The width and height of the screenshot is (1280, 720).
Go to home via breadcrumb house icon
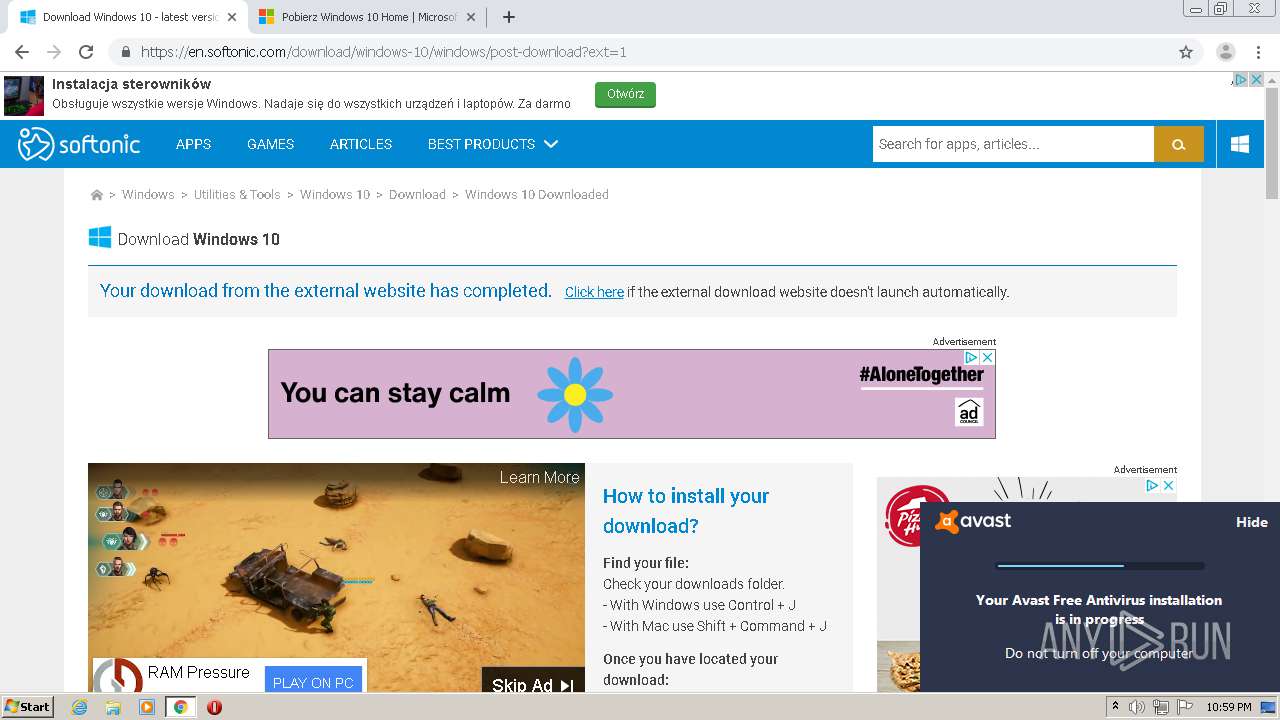[97, 195]
